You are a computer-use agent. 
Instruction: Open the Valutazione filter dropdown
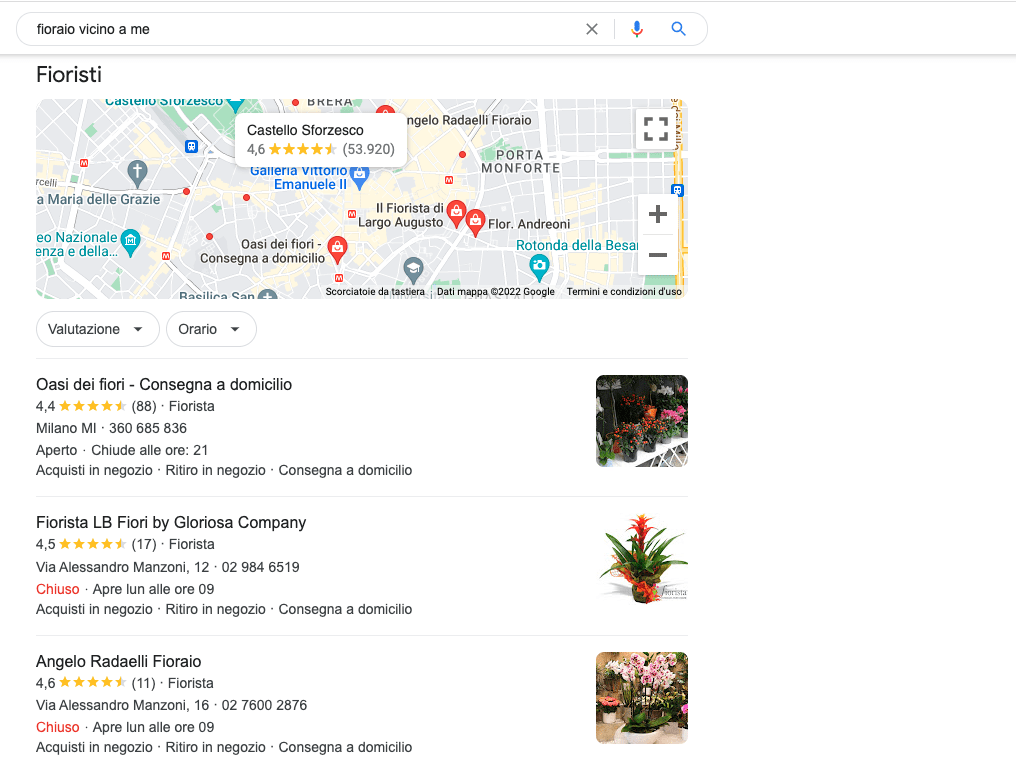[97, 329]
